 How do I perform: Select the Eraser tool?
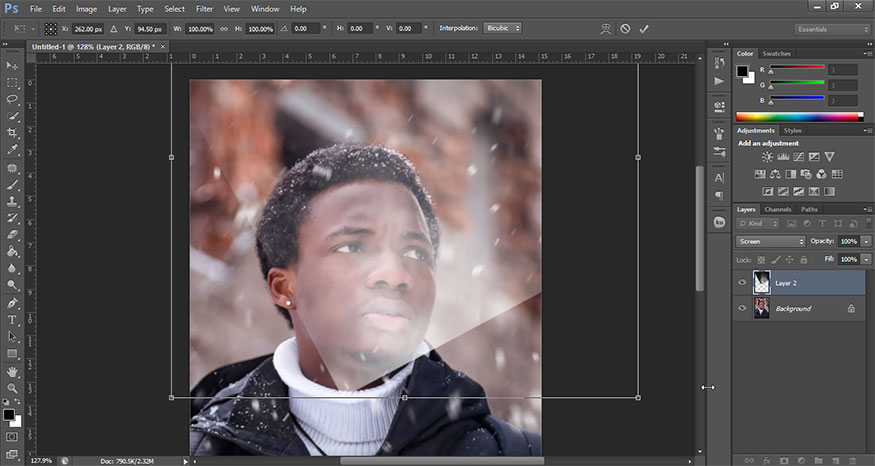(x=12, y=234)
